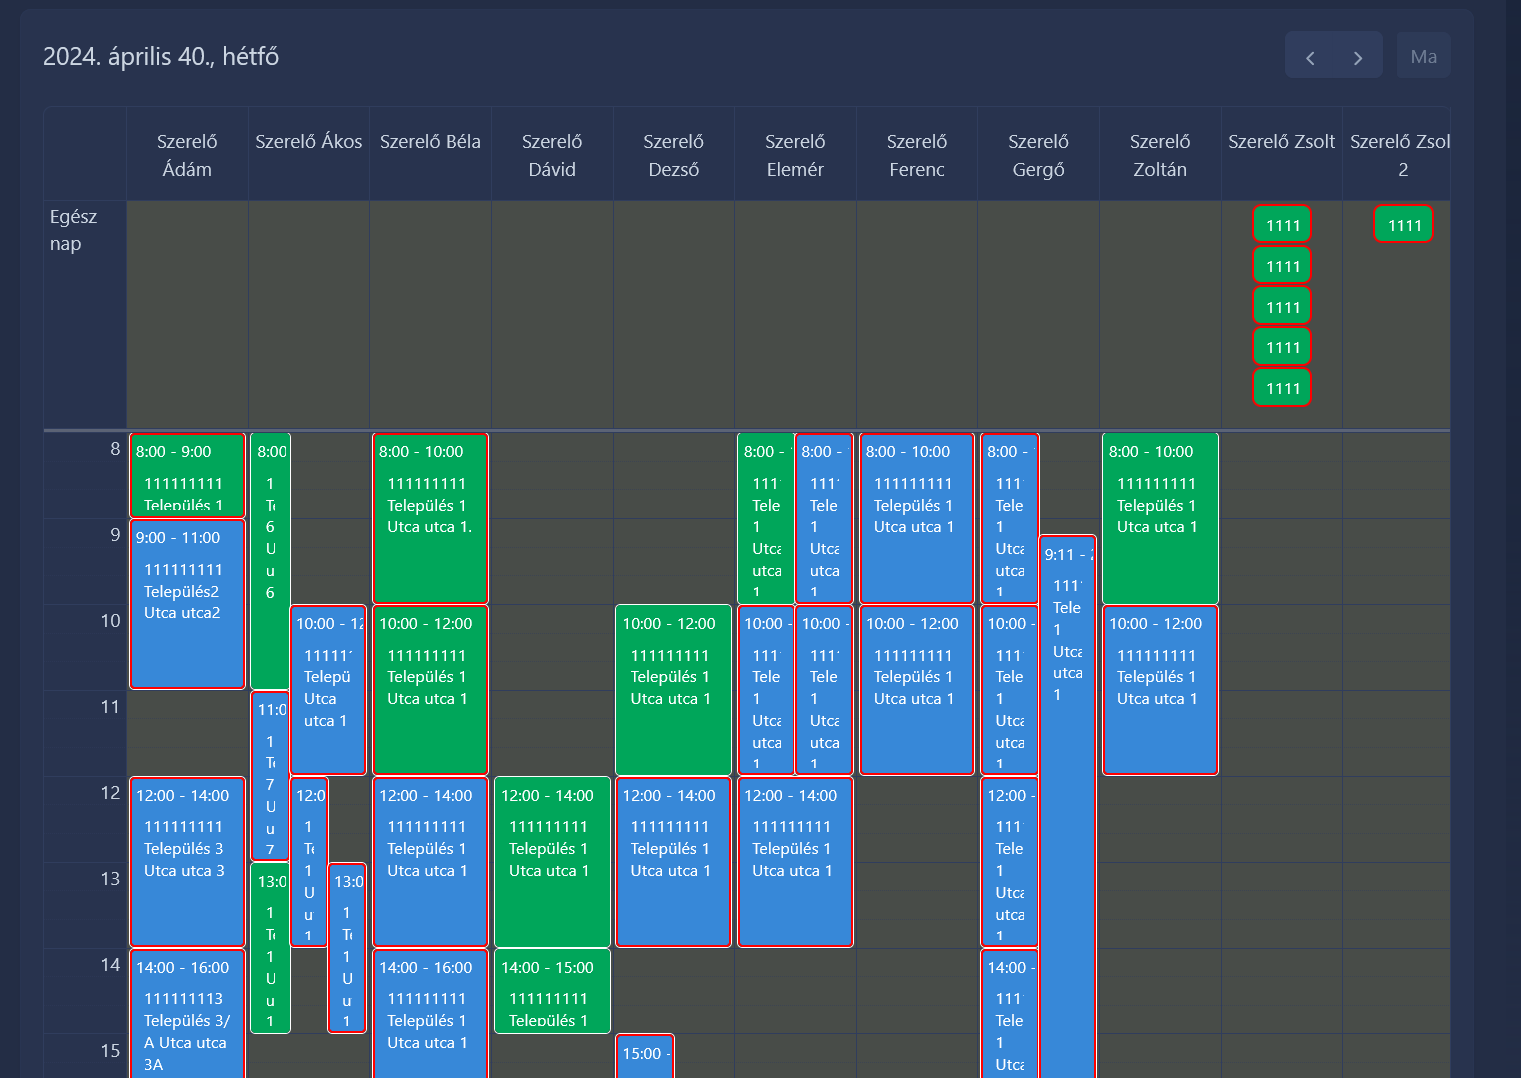Open all-day 1111 event for Szerelő Zsolt 2

pos(1404,225)
